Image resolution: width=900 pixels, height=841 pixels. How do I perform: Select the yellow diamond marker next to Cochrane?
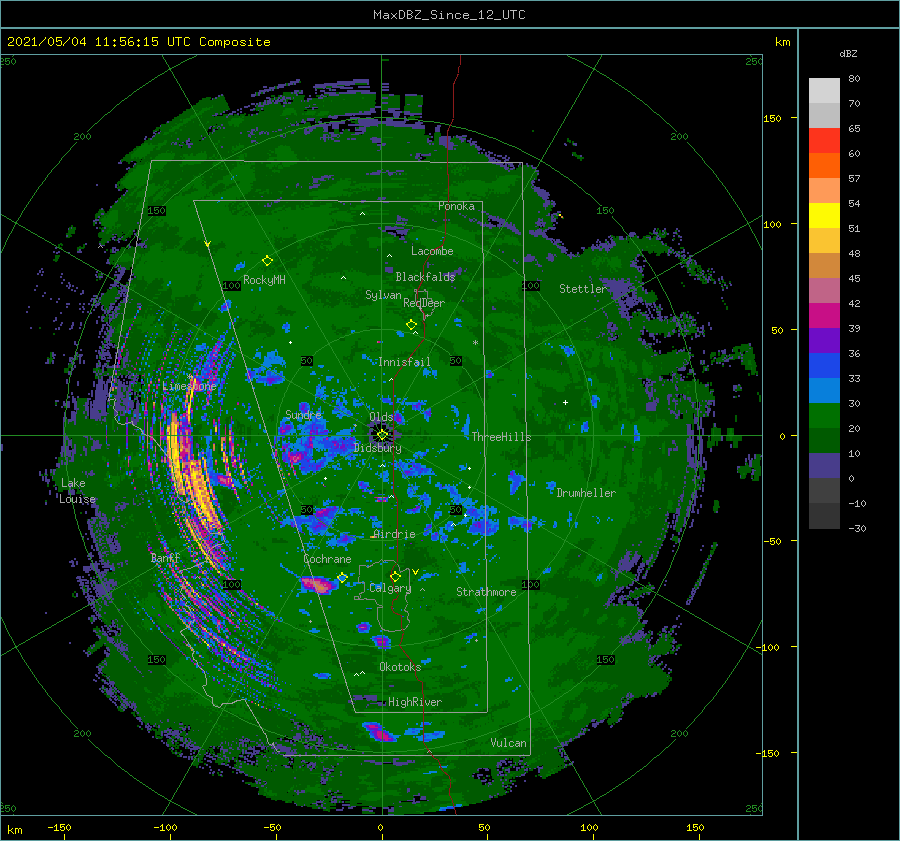[342, 577]
